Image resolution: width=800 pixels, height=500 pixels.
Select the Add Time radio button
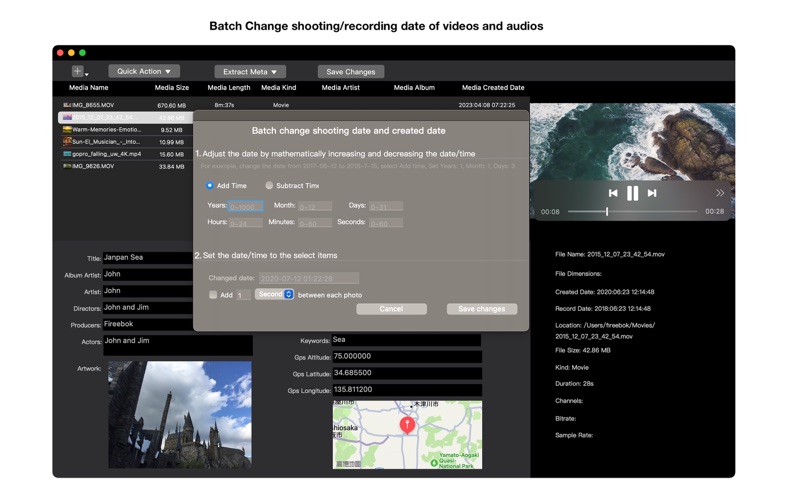[x=209, y=186]
